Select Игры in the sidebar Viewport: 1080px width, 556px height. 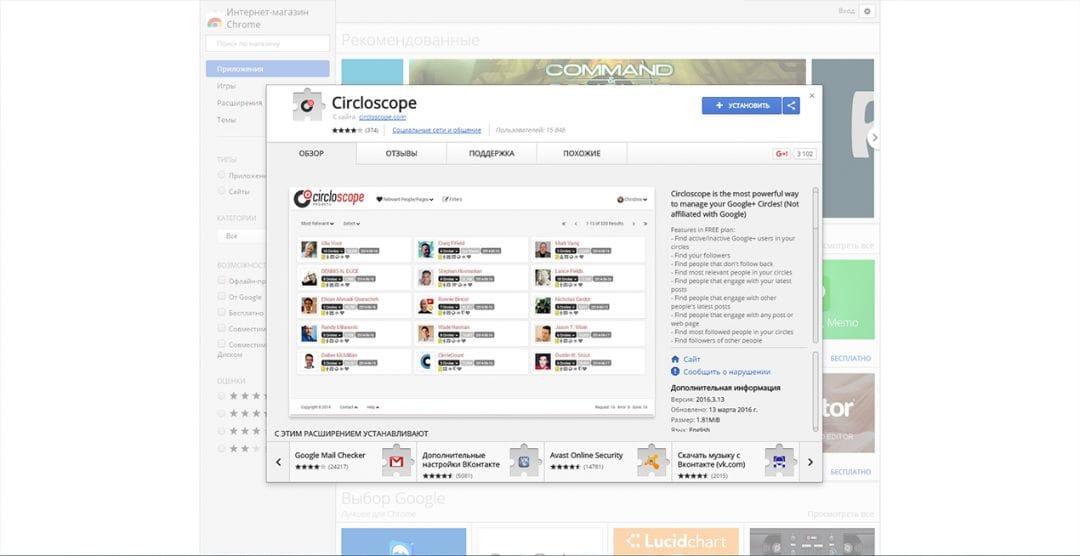pyautogui.click(x=227, y=86)
